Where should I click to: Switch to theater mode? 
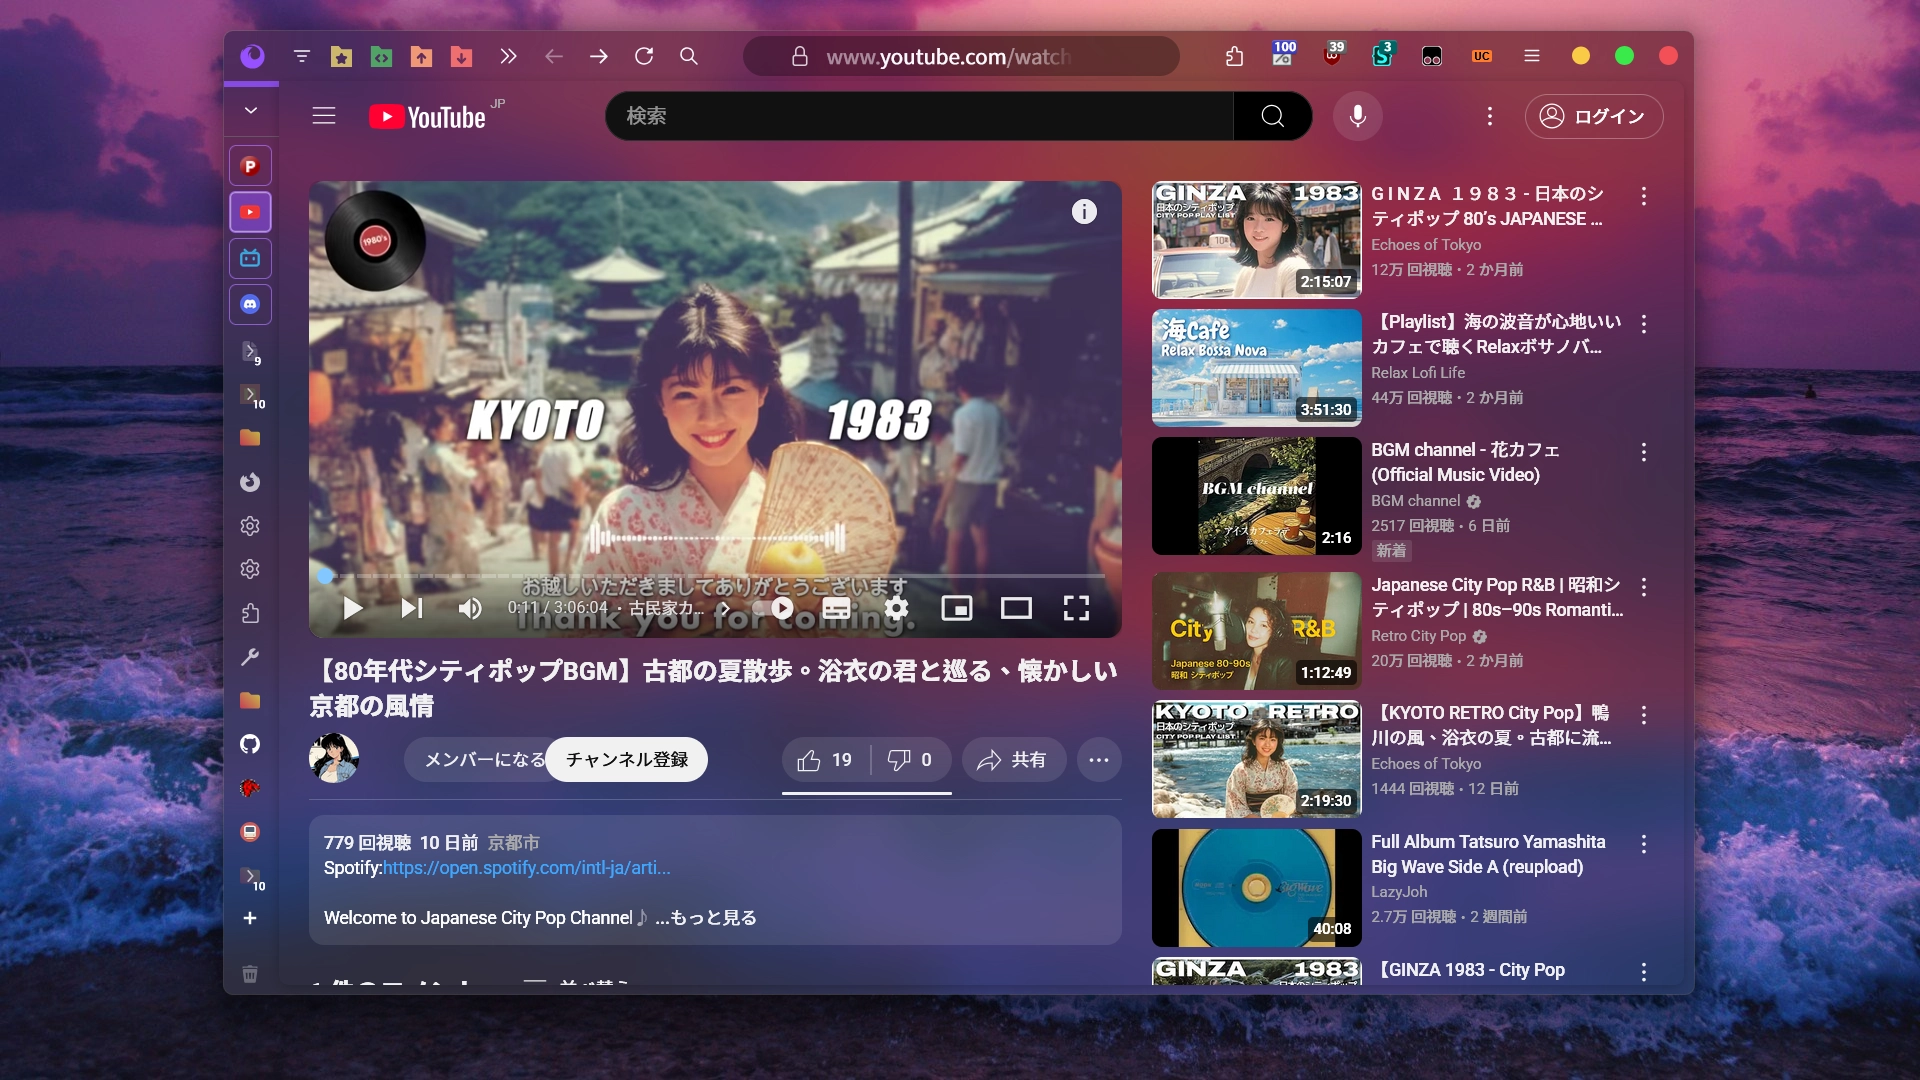(1016, 608)
